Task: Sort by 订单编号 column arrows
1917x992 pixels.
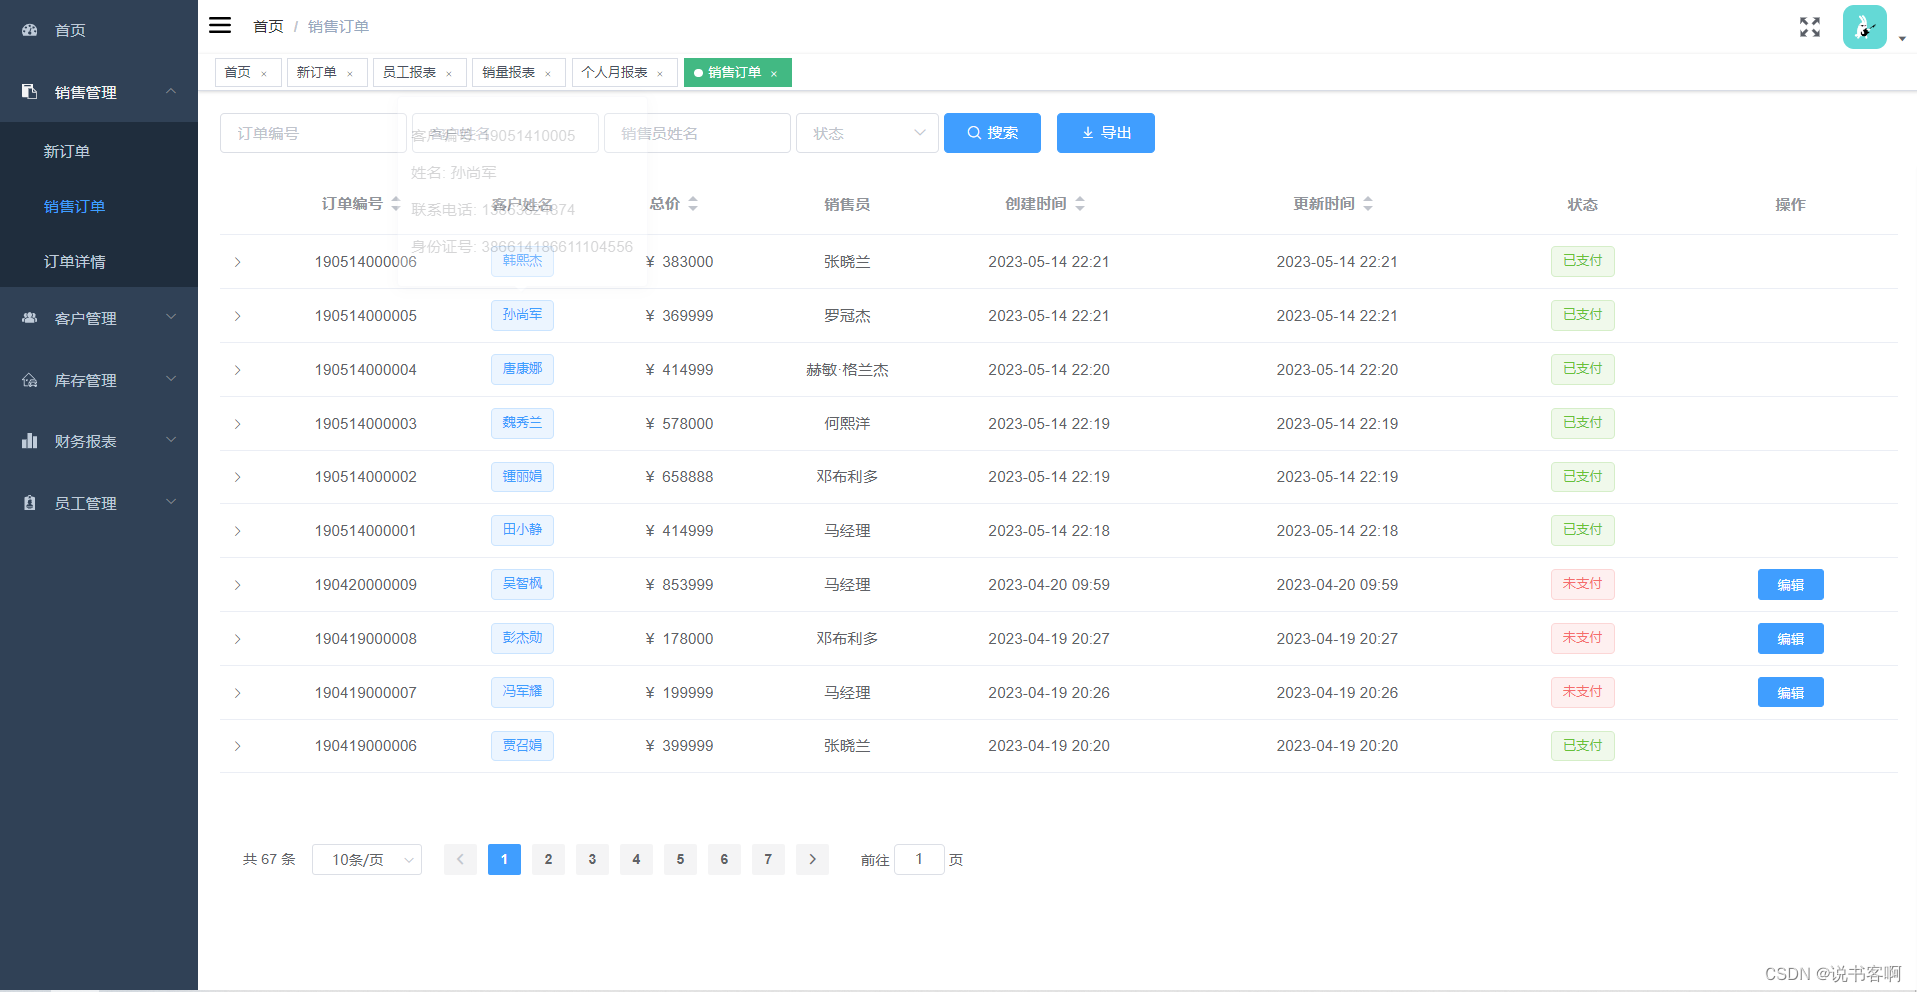Action: pyautogui.click(x=395, y=203)
